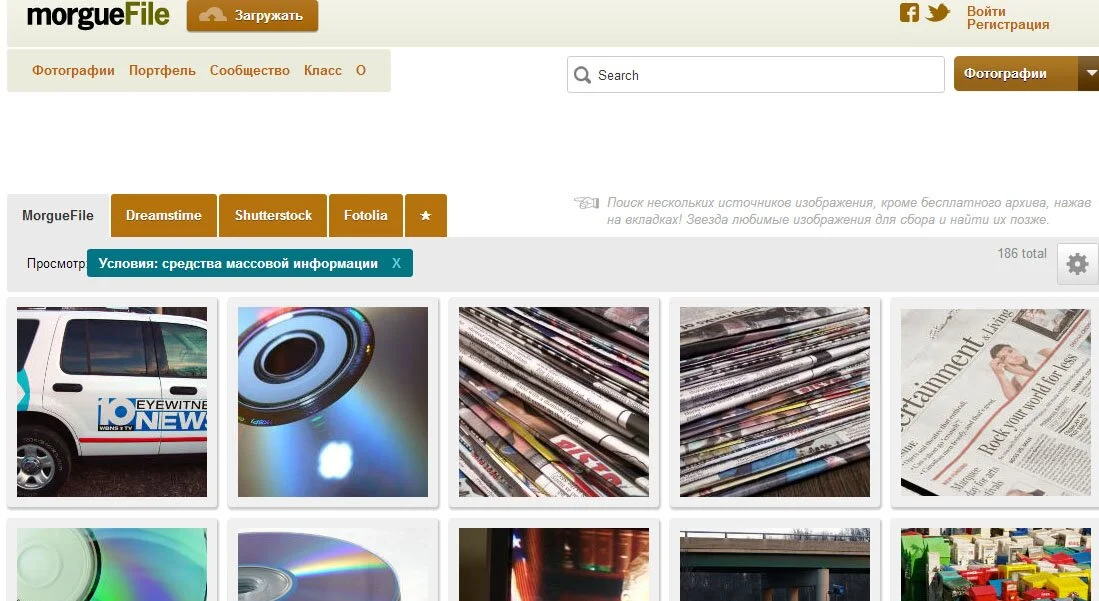Switch to the MorgueFile tab
Image resolution: width=1099 pixels, height=601 pixels.
[x=58, y=215]
